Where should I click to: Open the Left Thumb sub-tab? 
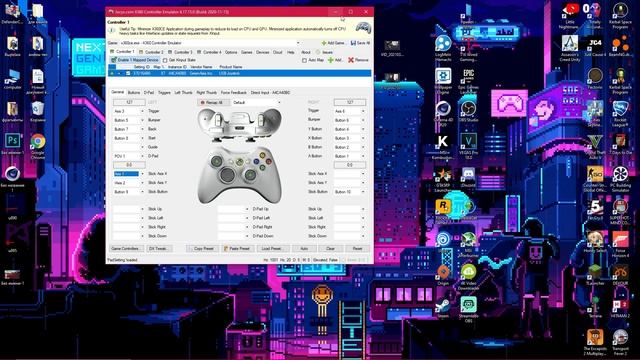click(183, 93)
